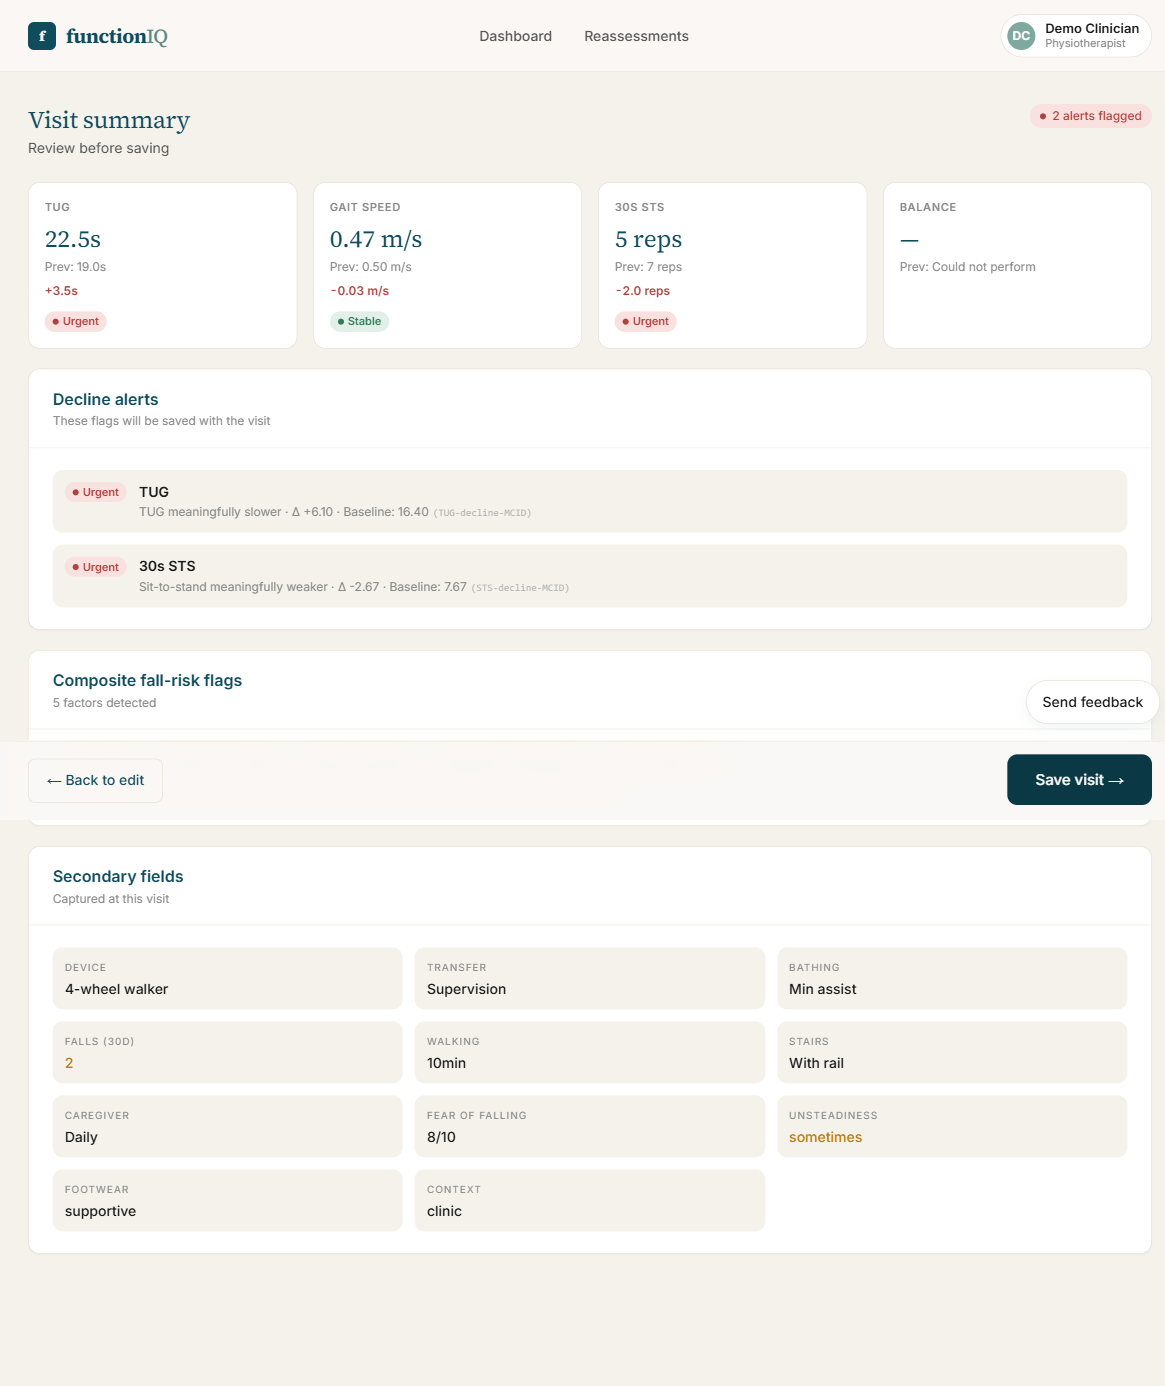Click the '-0.03 m/s' gait change text
The height and width of the screenshot is (1386, 1165).
[359, 291]
